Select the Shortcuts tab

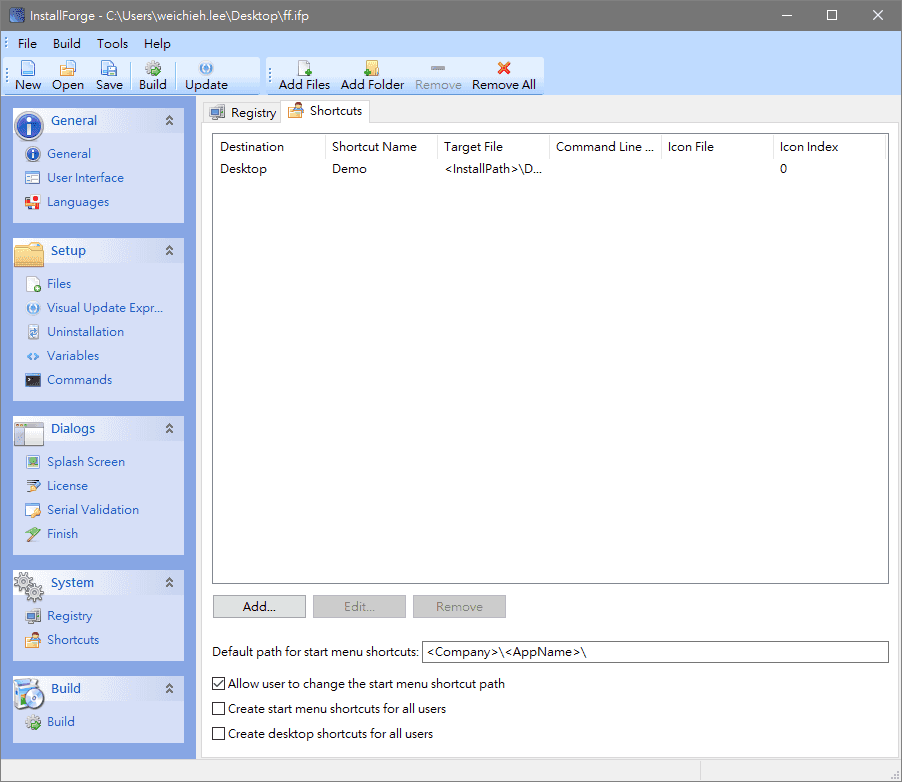coord(326,111)
